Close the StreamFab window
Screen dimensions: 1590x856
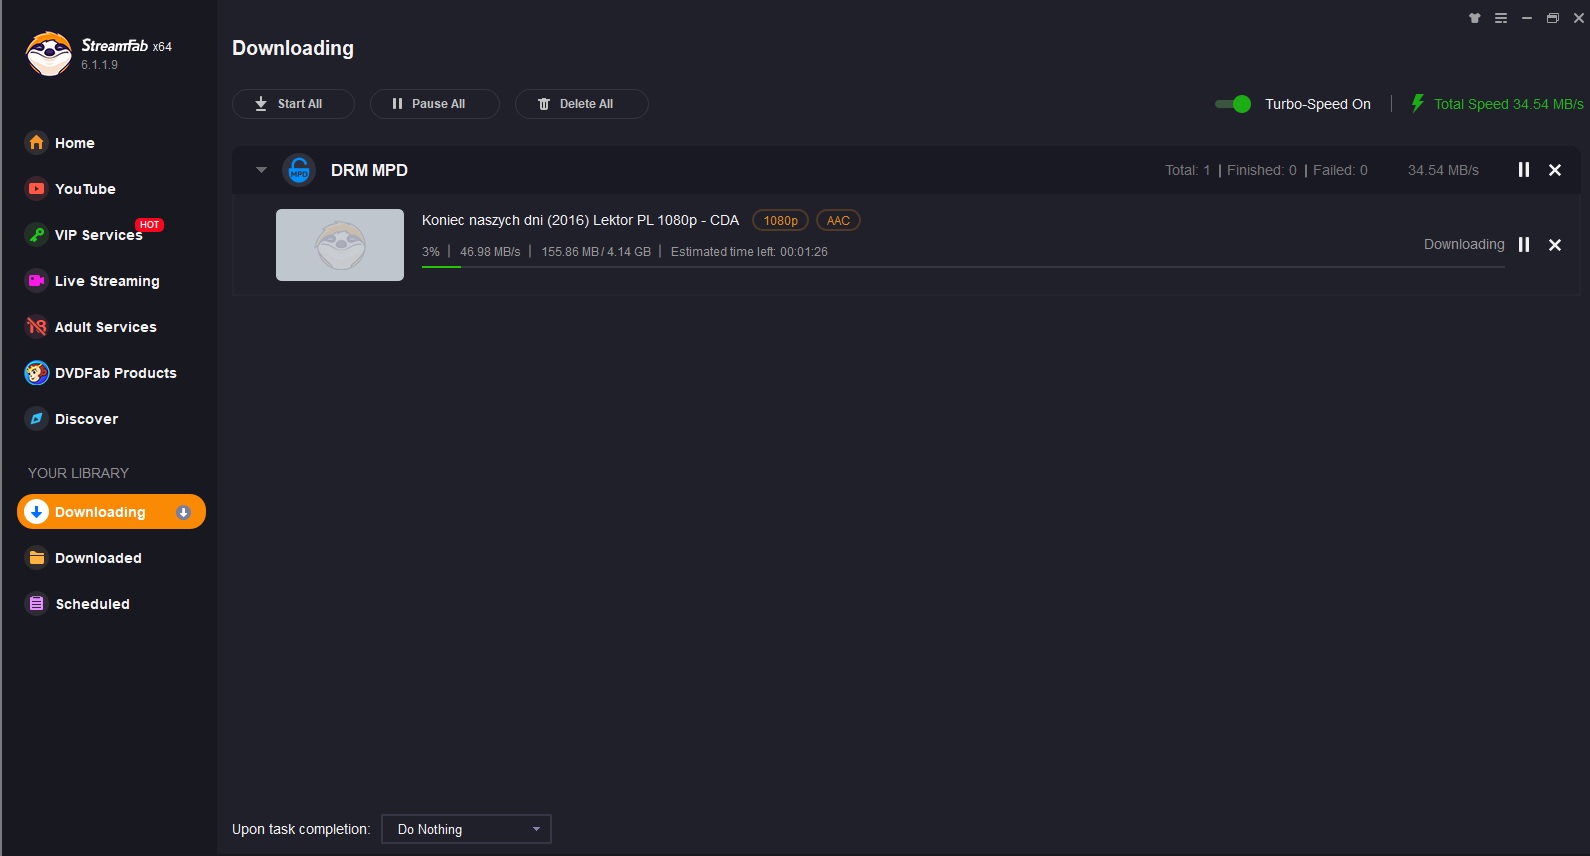tap(1579, 18)
